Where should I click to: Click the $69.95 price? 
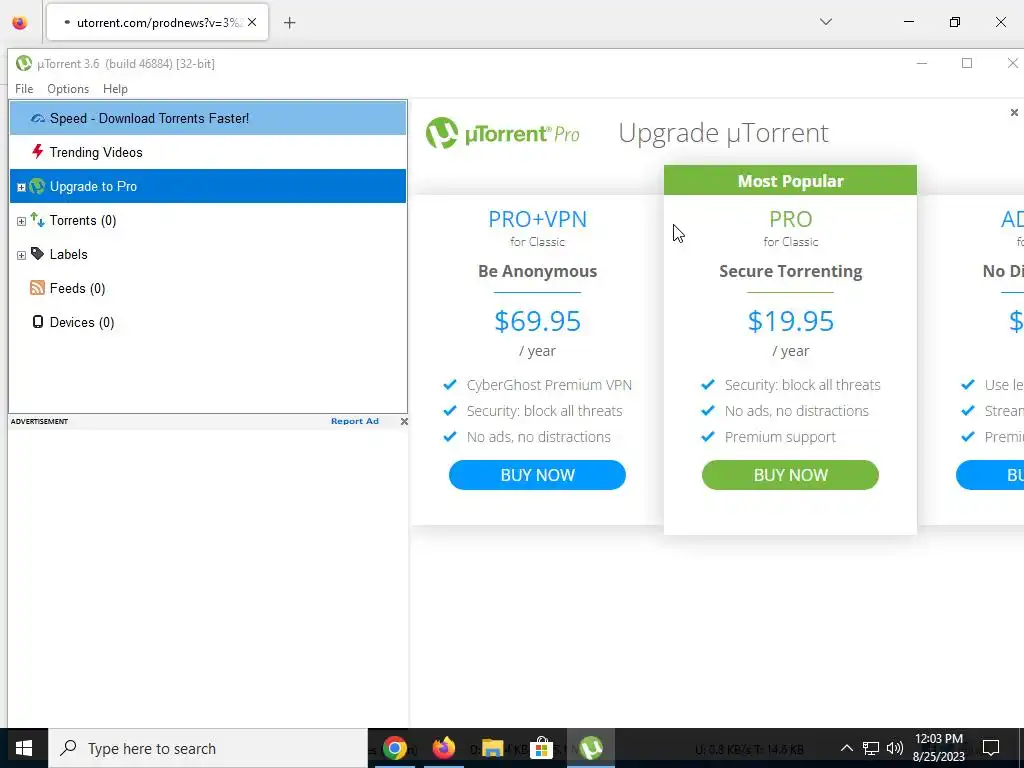[x=537, y=321]
